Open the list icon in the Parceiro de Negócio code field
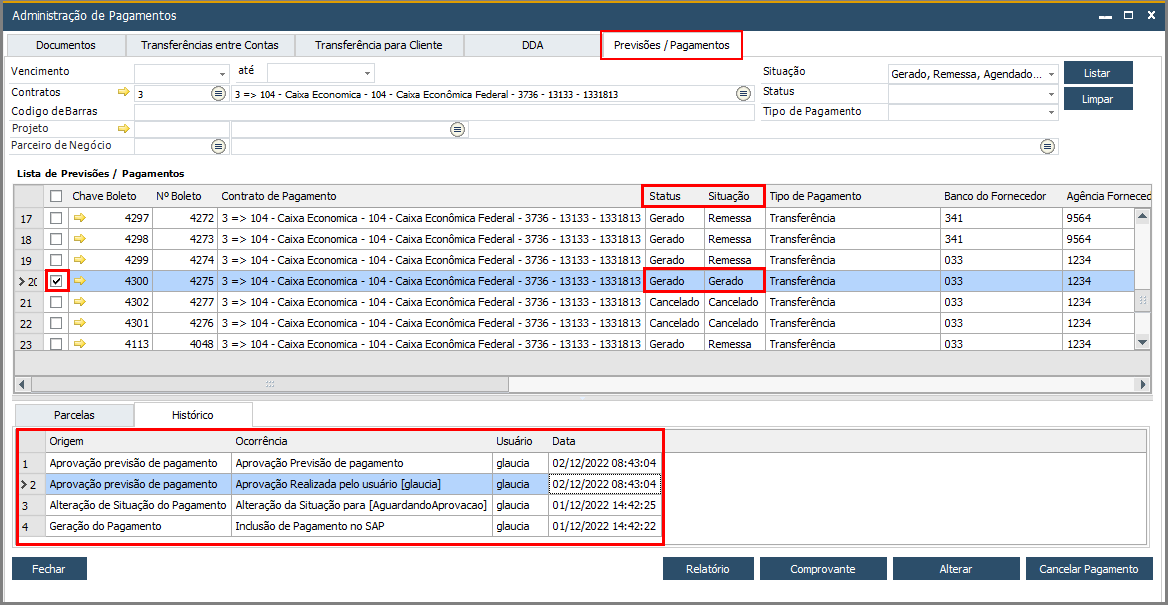The height and width of the screenshot is (605, 1168). coord(218,147)
